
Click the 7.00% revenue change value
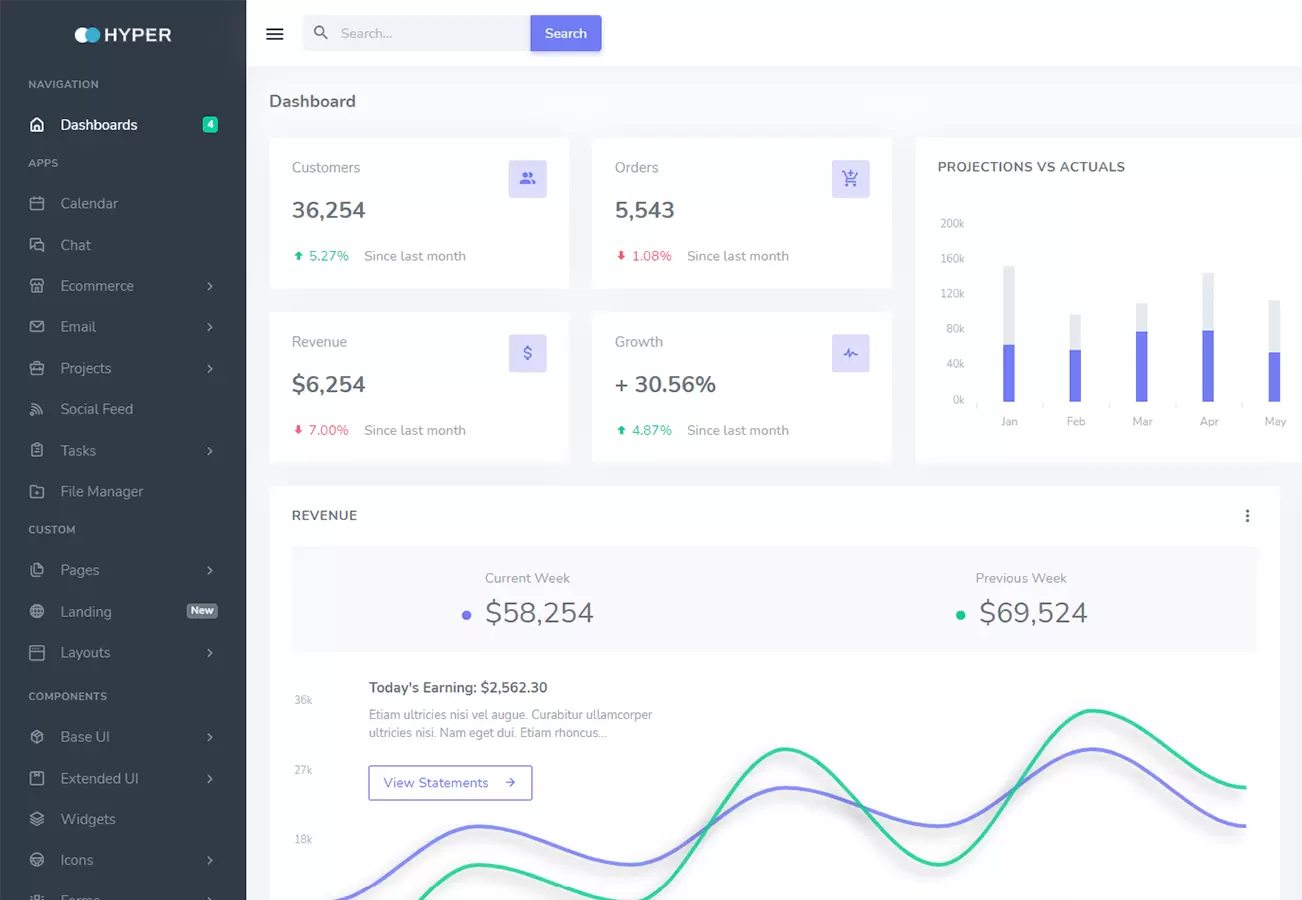click(x=329, y=430)
